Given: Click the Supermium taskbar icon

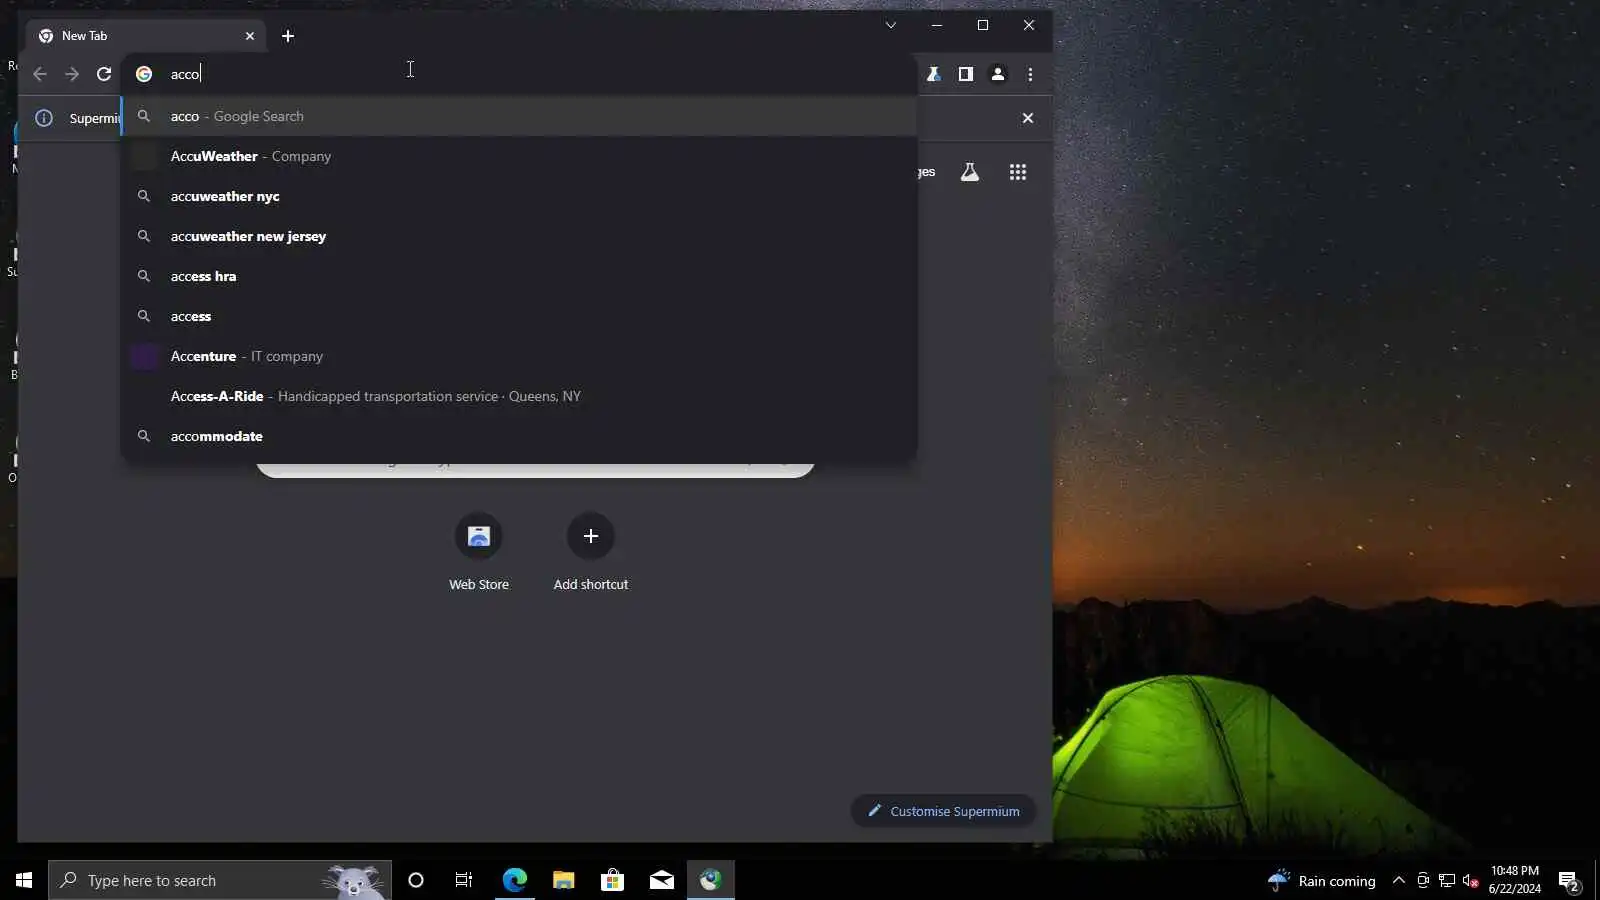Looking at the screenshot, I should [x=711, y=880].
